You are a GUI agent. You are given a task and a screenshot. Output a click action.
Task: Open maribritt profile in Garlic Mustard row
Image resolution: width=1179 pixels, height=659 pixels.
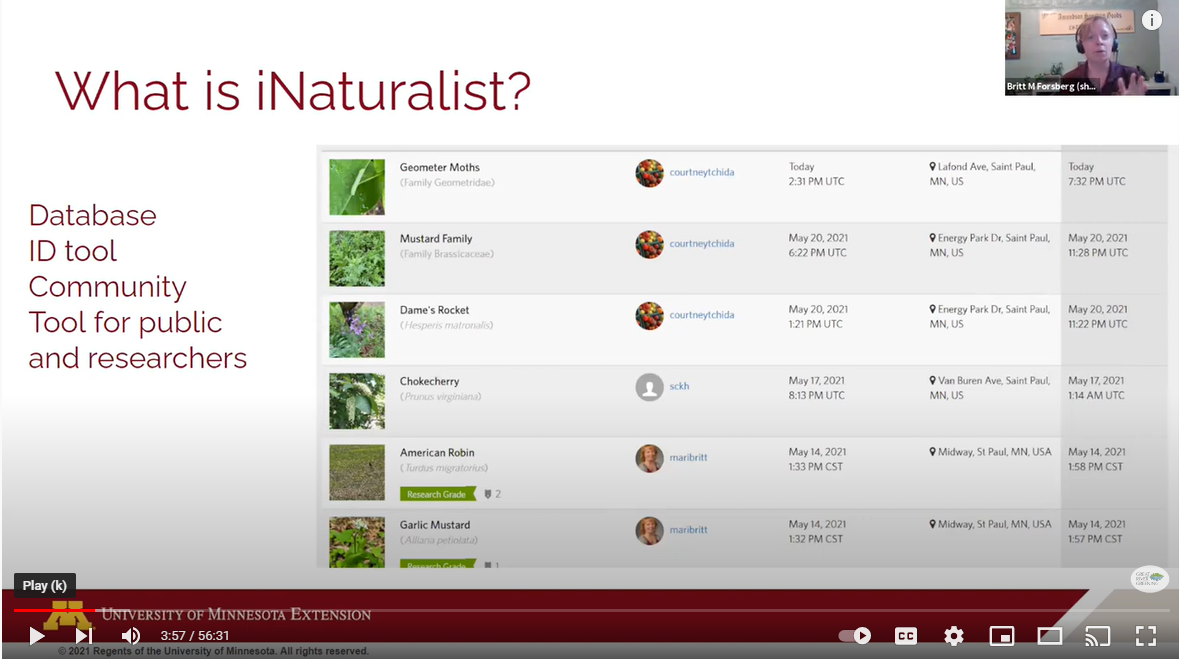(x=688, y=530)
